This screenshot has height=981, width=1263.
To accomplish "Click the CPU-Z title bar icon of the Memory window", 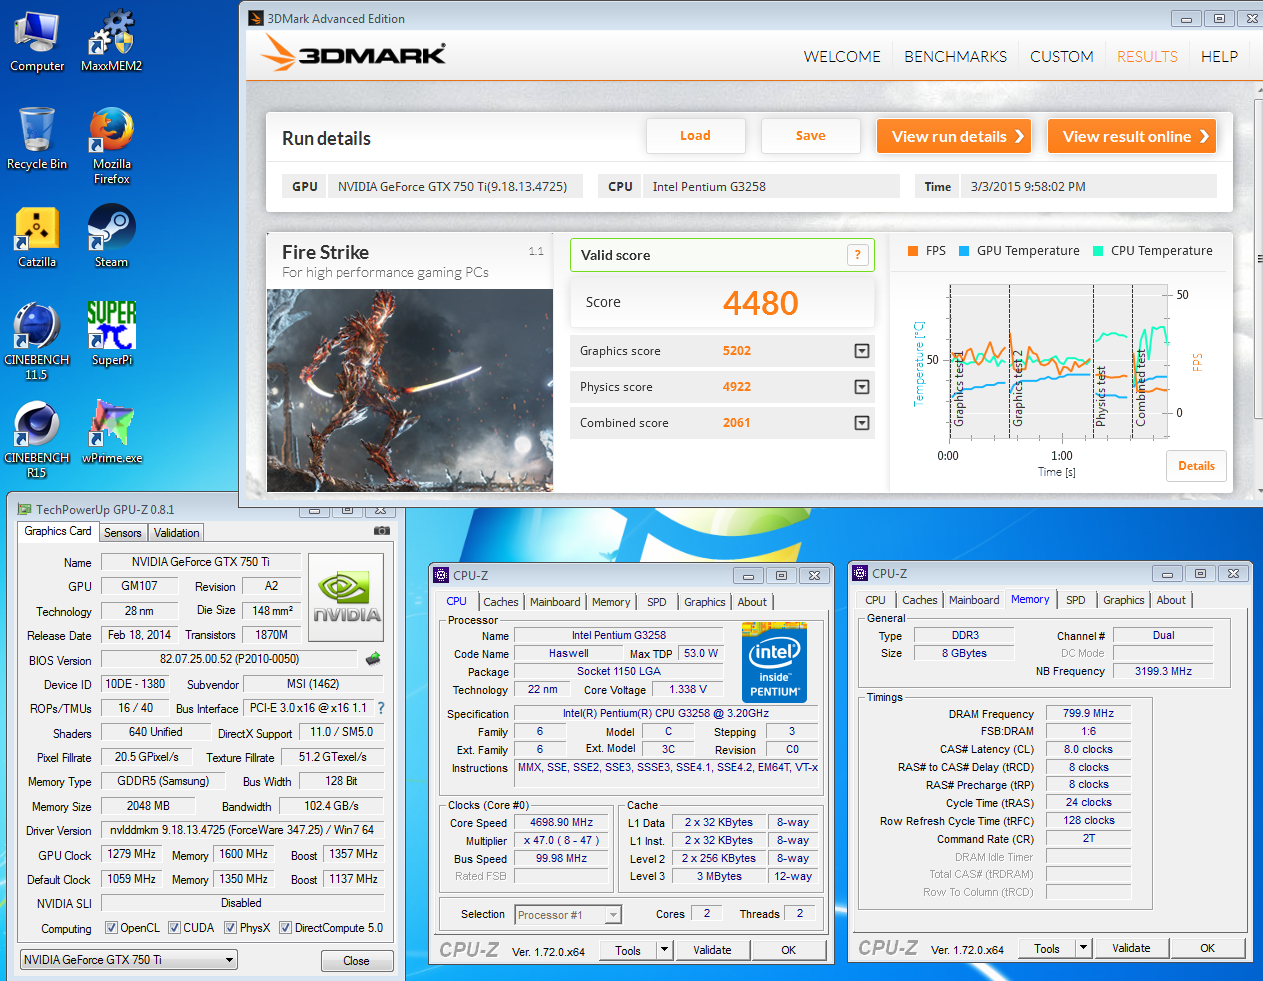I will pyautogui.click(x=860, y=573).
